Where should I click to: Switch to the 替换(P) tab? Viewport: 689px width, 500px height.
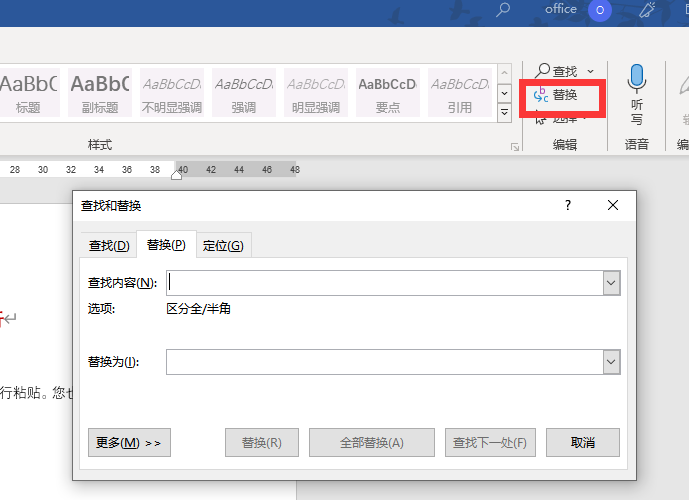point(166,245)
